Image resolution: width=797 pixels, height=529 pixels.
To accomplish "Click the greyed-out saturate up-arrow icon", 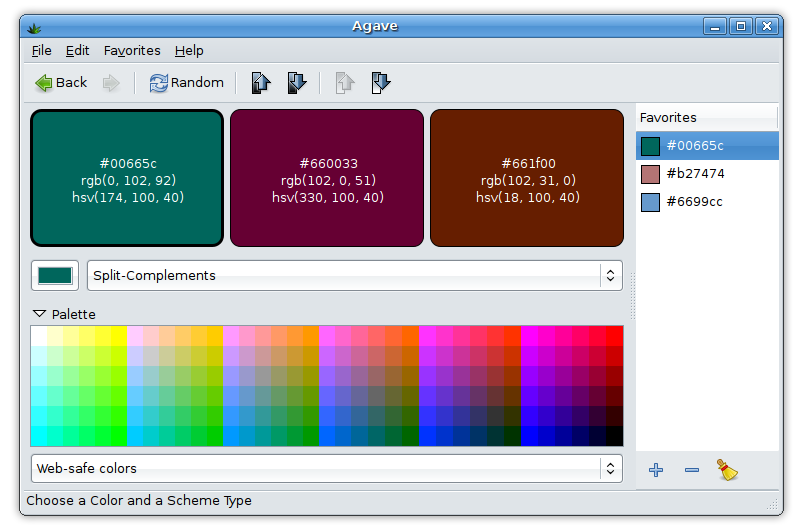I will pos(345,83).
